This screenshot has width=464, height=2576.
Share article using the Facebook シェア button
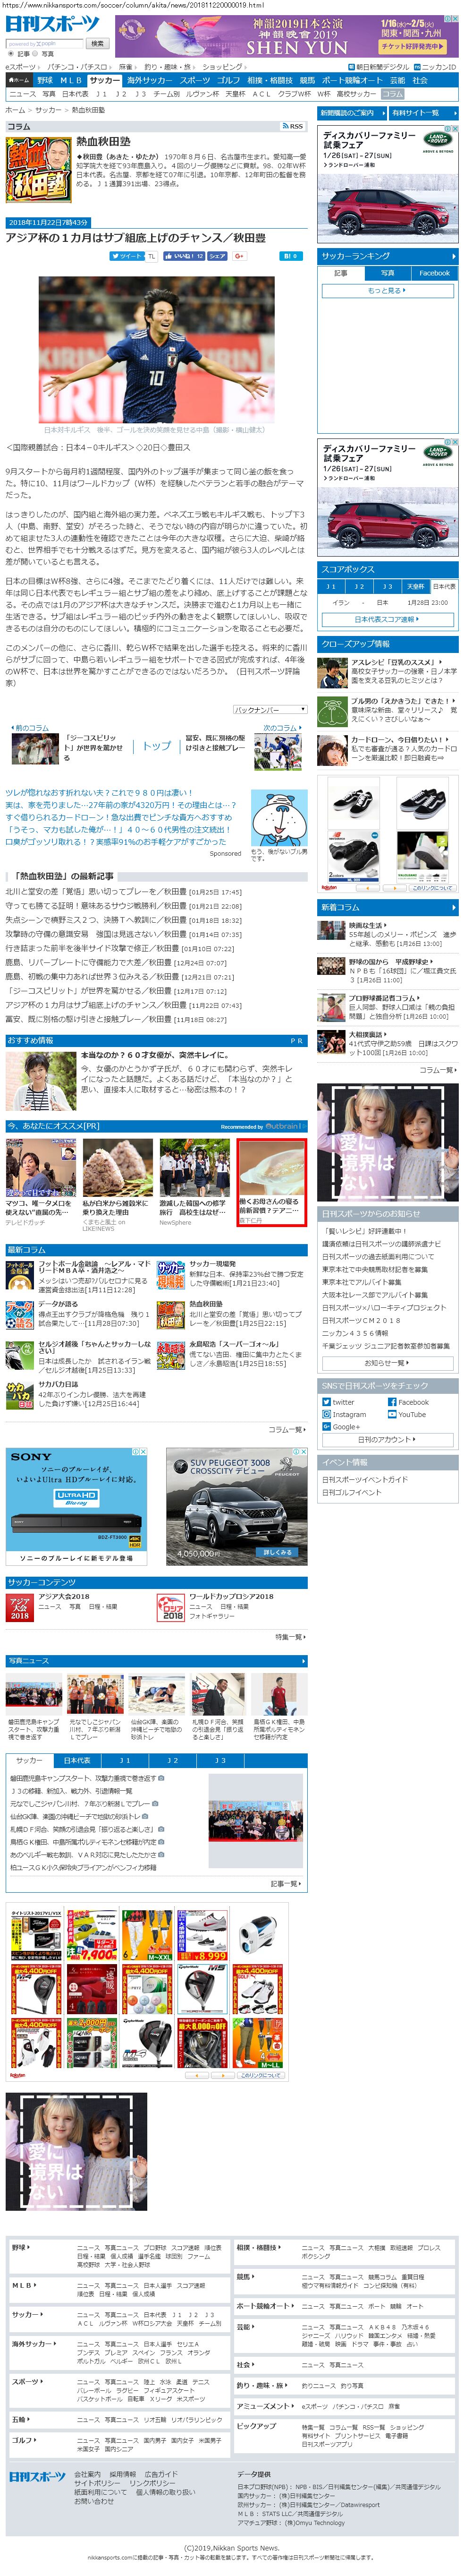[217, 256]
